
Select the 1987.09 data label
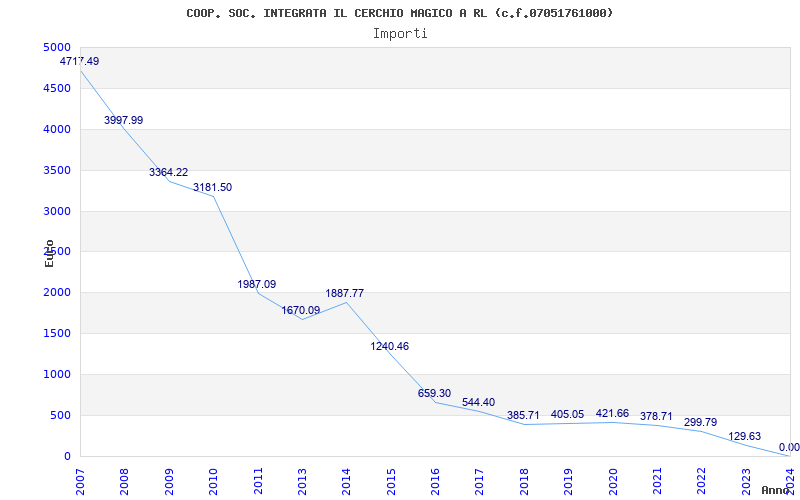[257, 284]
